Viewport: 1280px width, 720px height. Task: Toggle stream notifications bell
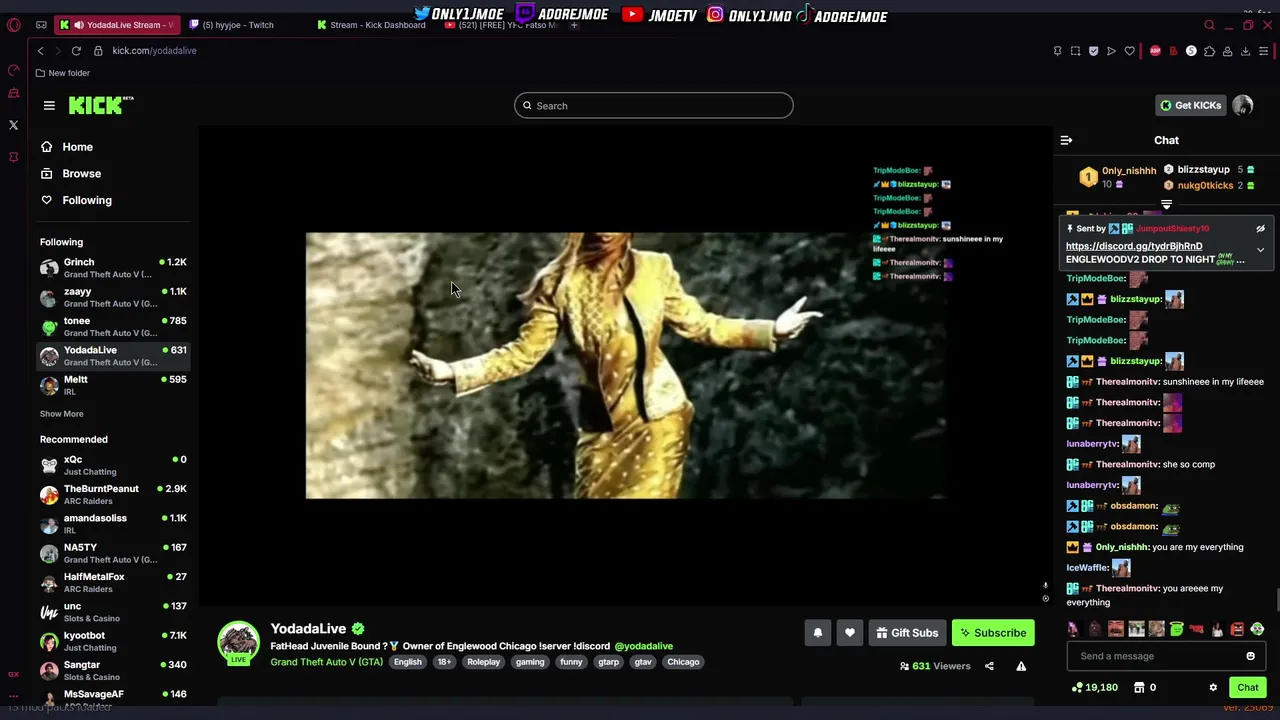pos(817,633)
